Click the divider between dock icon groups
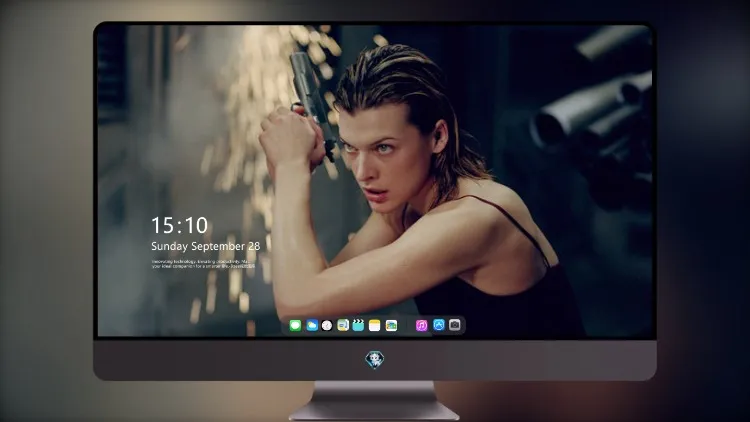750x422 pixels. [x=407, y=325]
